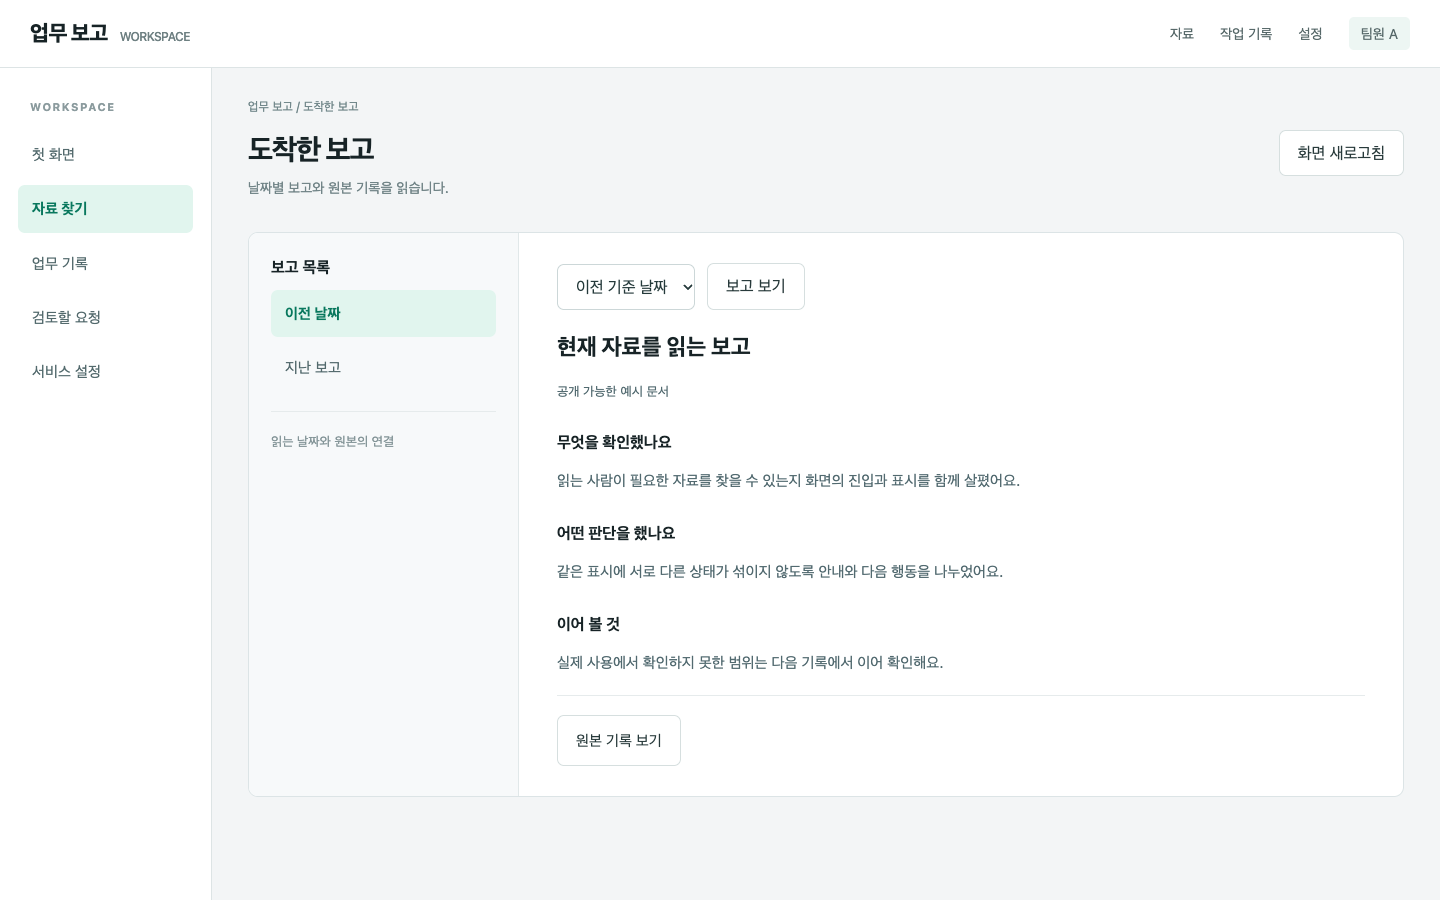Click the sentence starting 실제 사용에서 확인하지 못한
This screenshot has height=900, width=1440.
point(750,662)
